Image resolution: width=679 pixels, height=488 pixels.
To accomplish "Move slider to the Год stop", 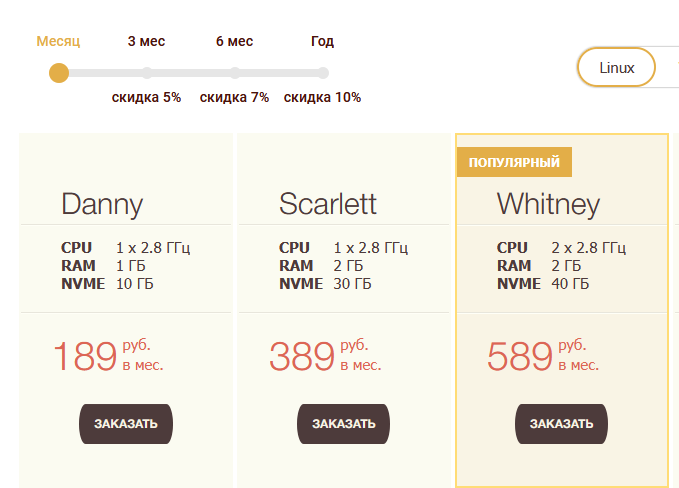I will [x=323, y=73].
